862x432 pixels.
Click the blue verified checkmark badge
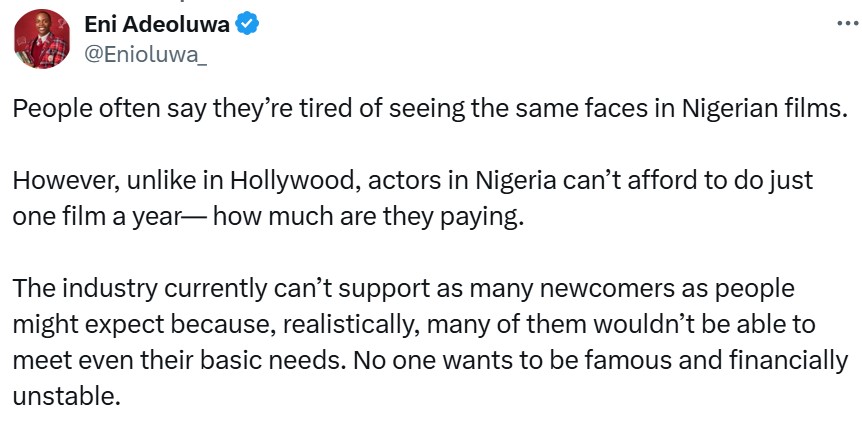coord(247,24)
